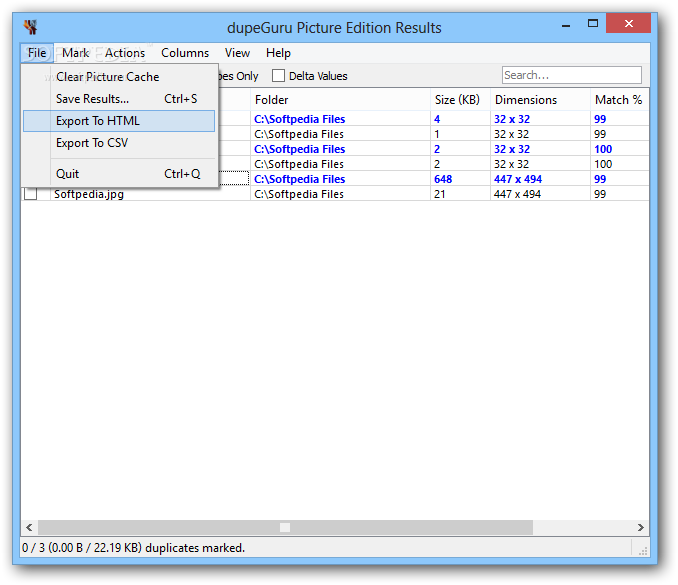
Task: Click the duplicates marked status bar text
Action: pyautogui.click(x=133, y=548)
